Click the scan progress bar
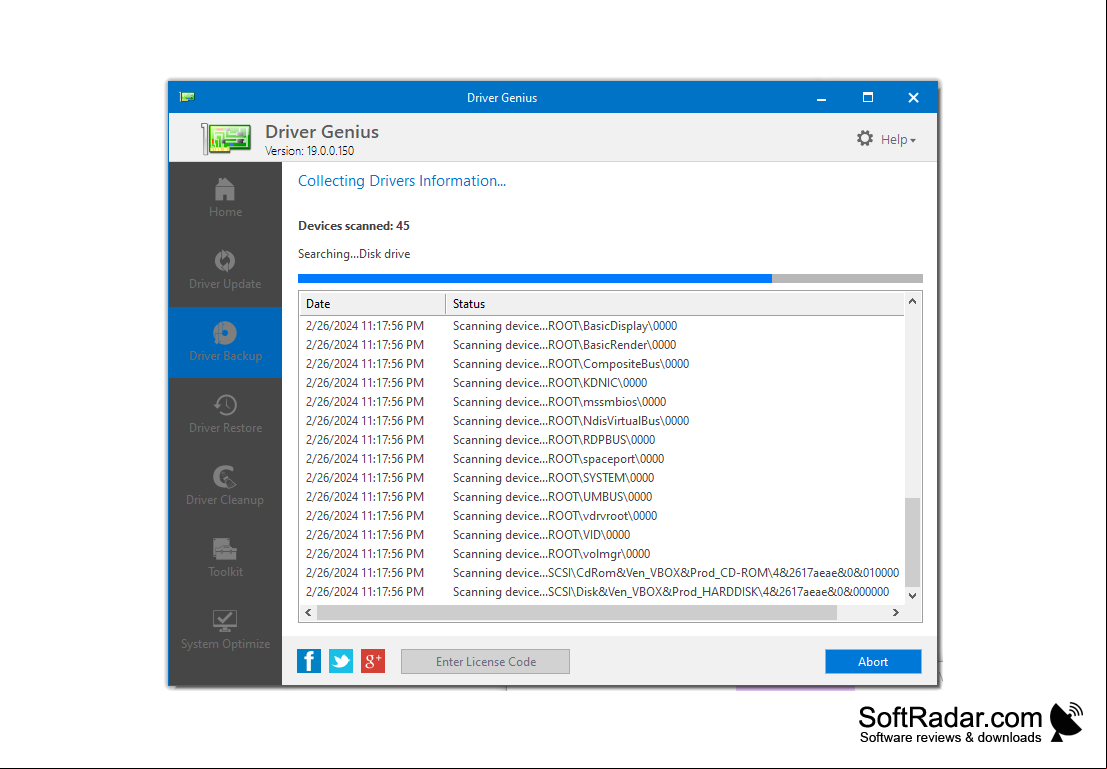 610,279
